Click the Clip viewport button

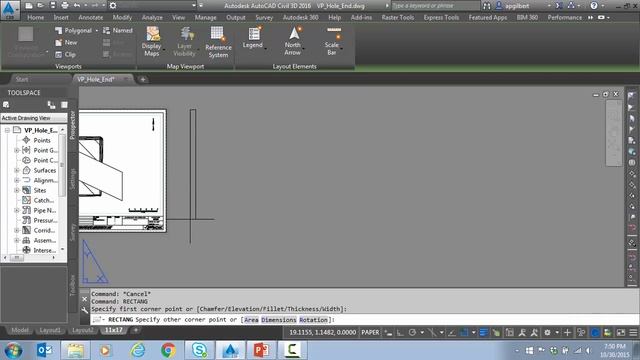65,54
